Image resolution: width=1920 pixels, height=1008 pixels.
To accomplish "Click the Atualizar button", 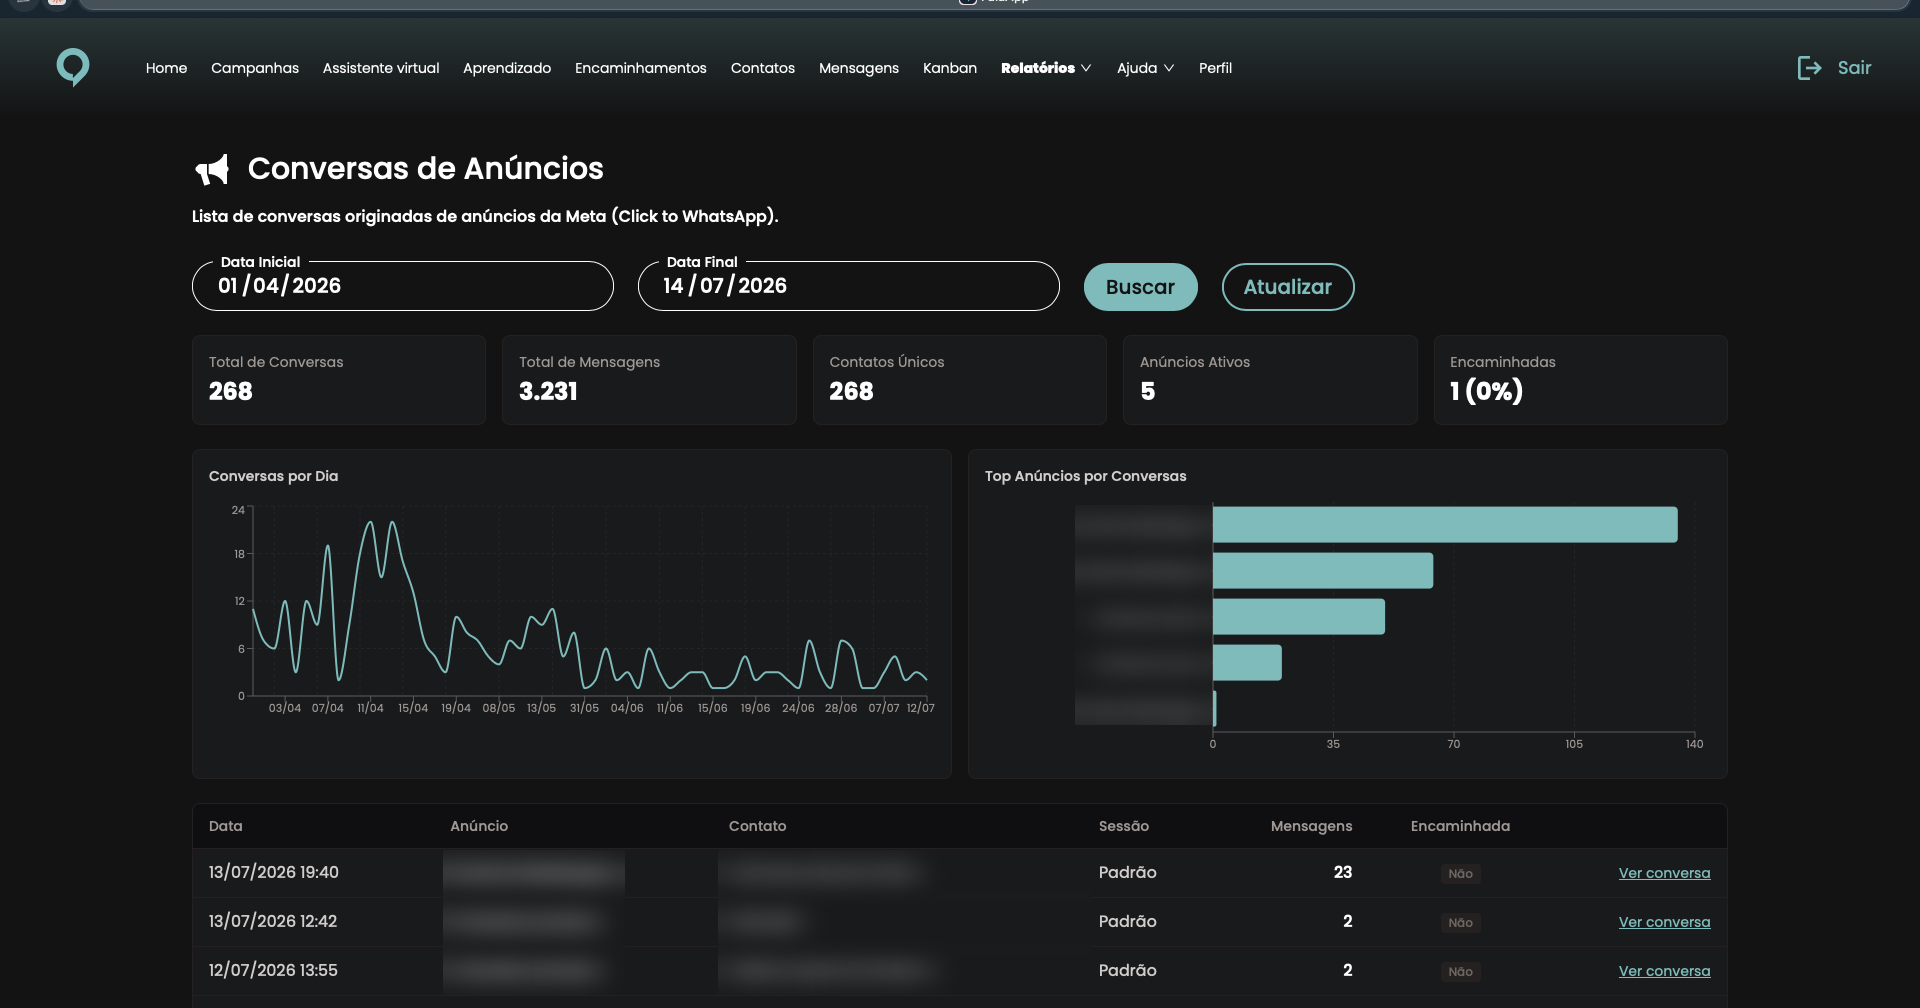I will tap(1288, 287).
